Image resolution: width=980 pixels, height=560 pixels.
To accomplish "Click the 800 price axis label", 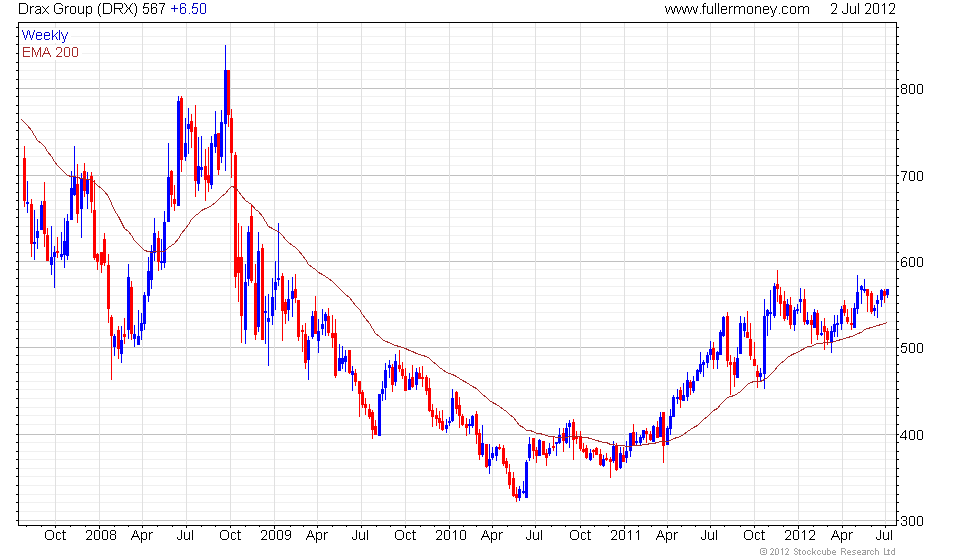I will pos(911,89).
